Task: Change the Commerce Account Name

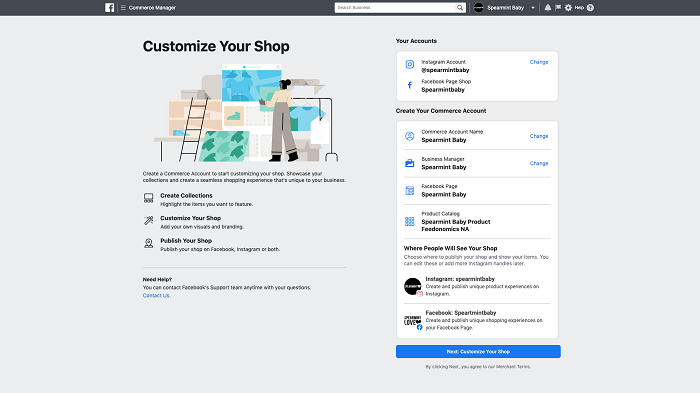Action: (x=539, y=136)
